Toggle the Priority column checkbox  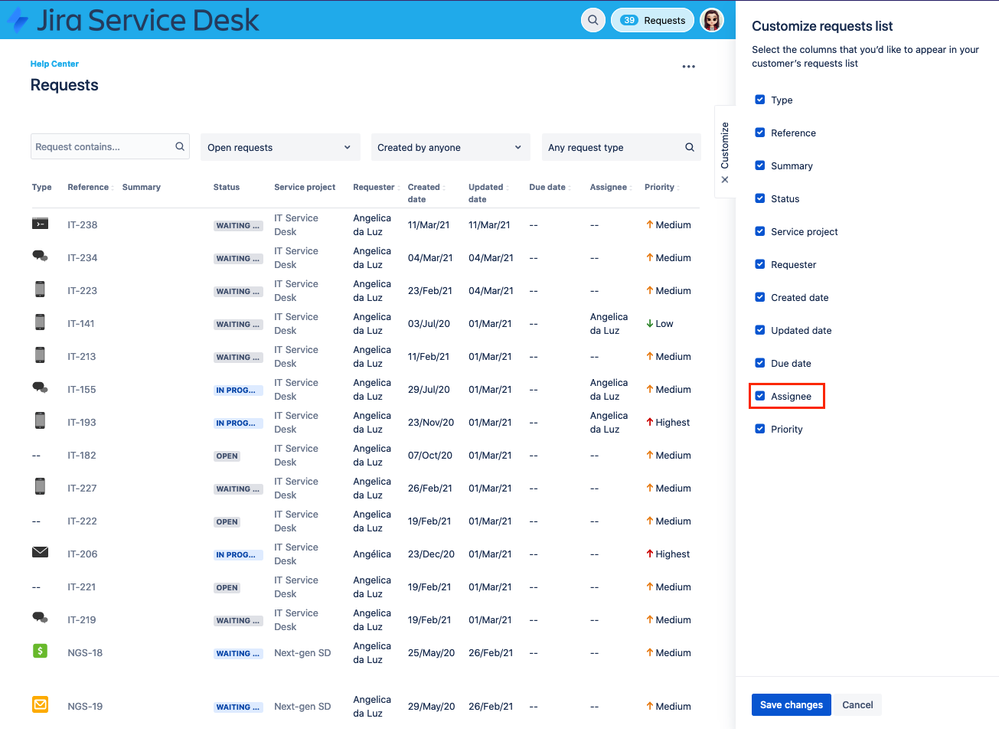point(760,429)
